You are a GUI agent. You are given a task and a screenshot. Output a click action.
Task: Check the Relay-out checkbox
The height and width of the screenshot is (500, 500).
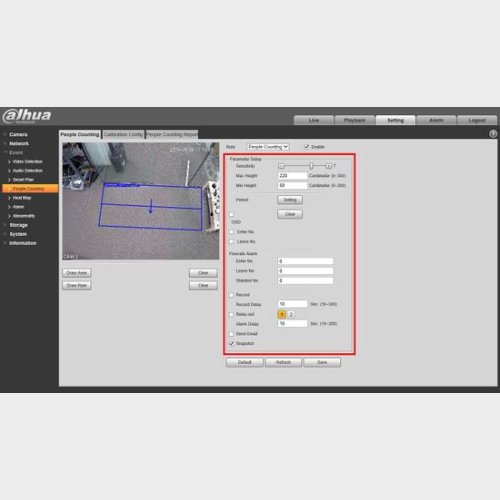231,314
